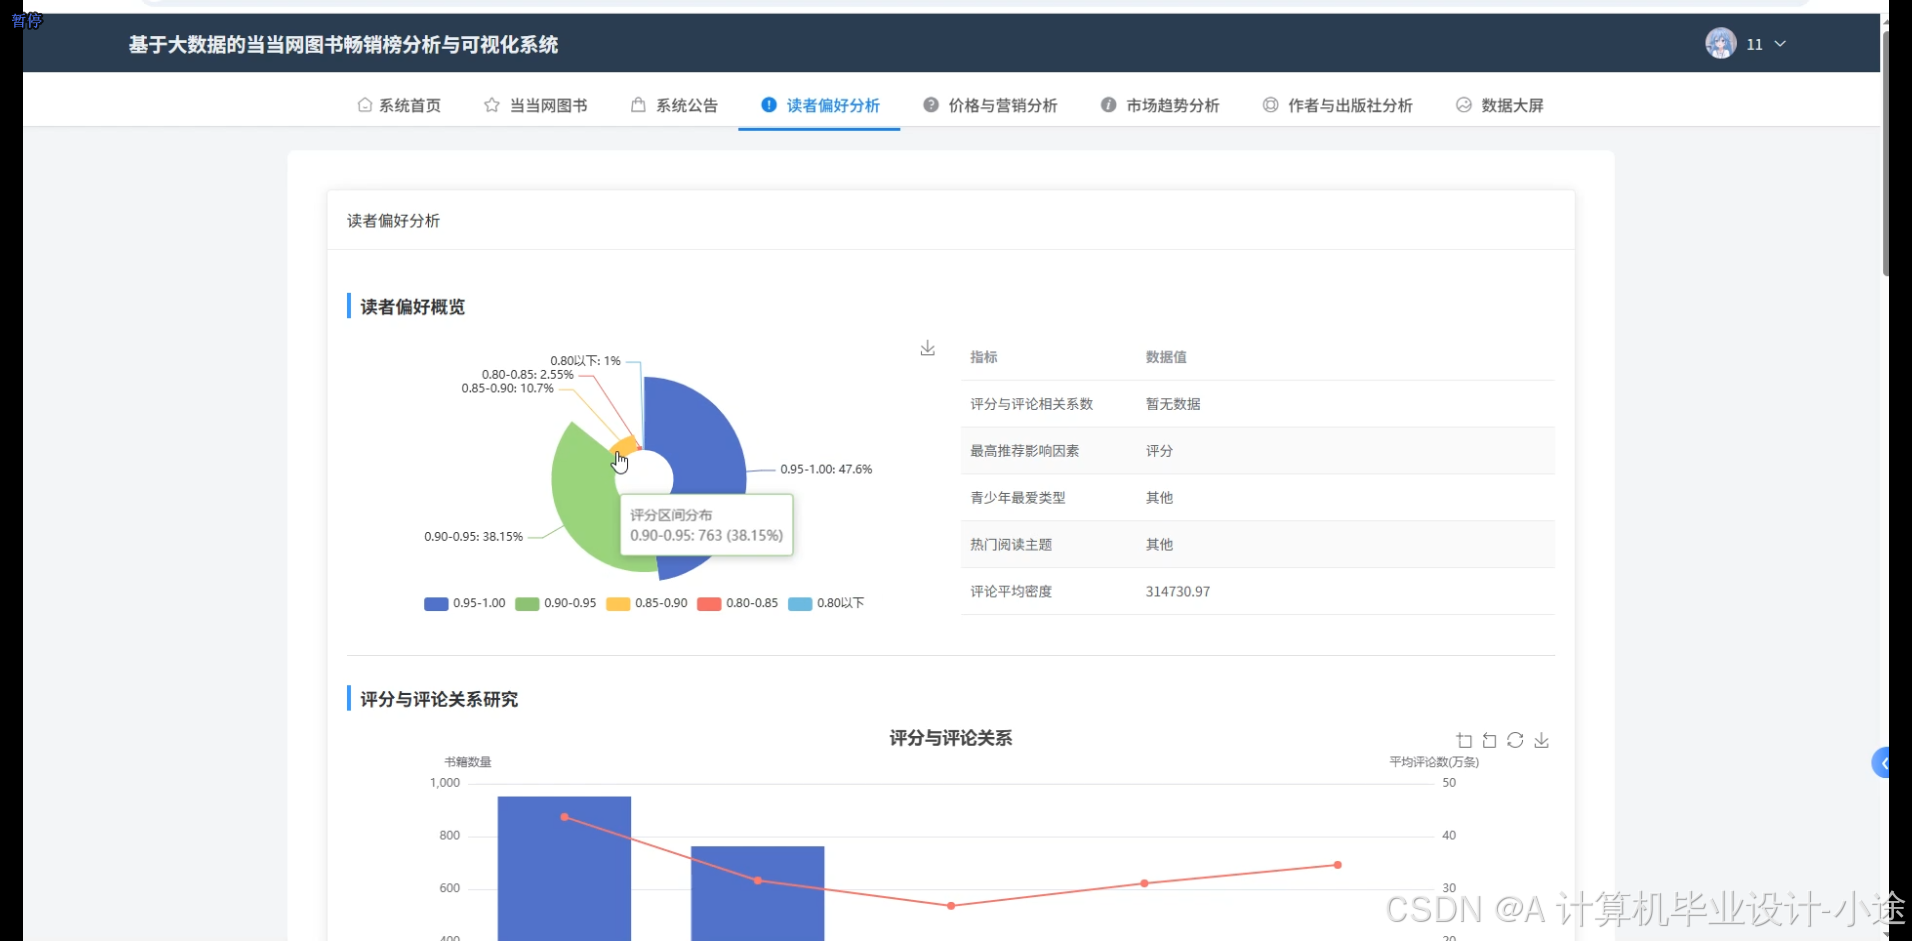Go to the 数据大屏 tab

(x=1499, y=105)
